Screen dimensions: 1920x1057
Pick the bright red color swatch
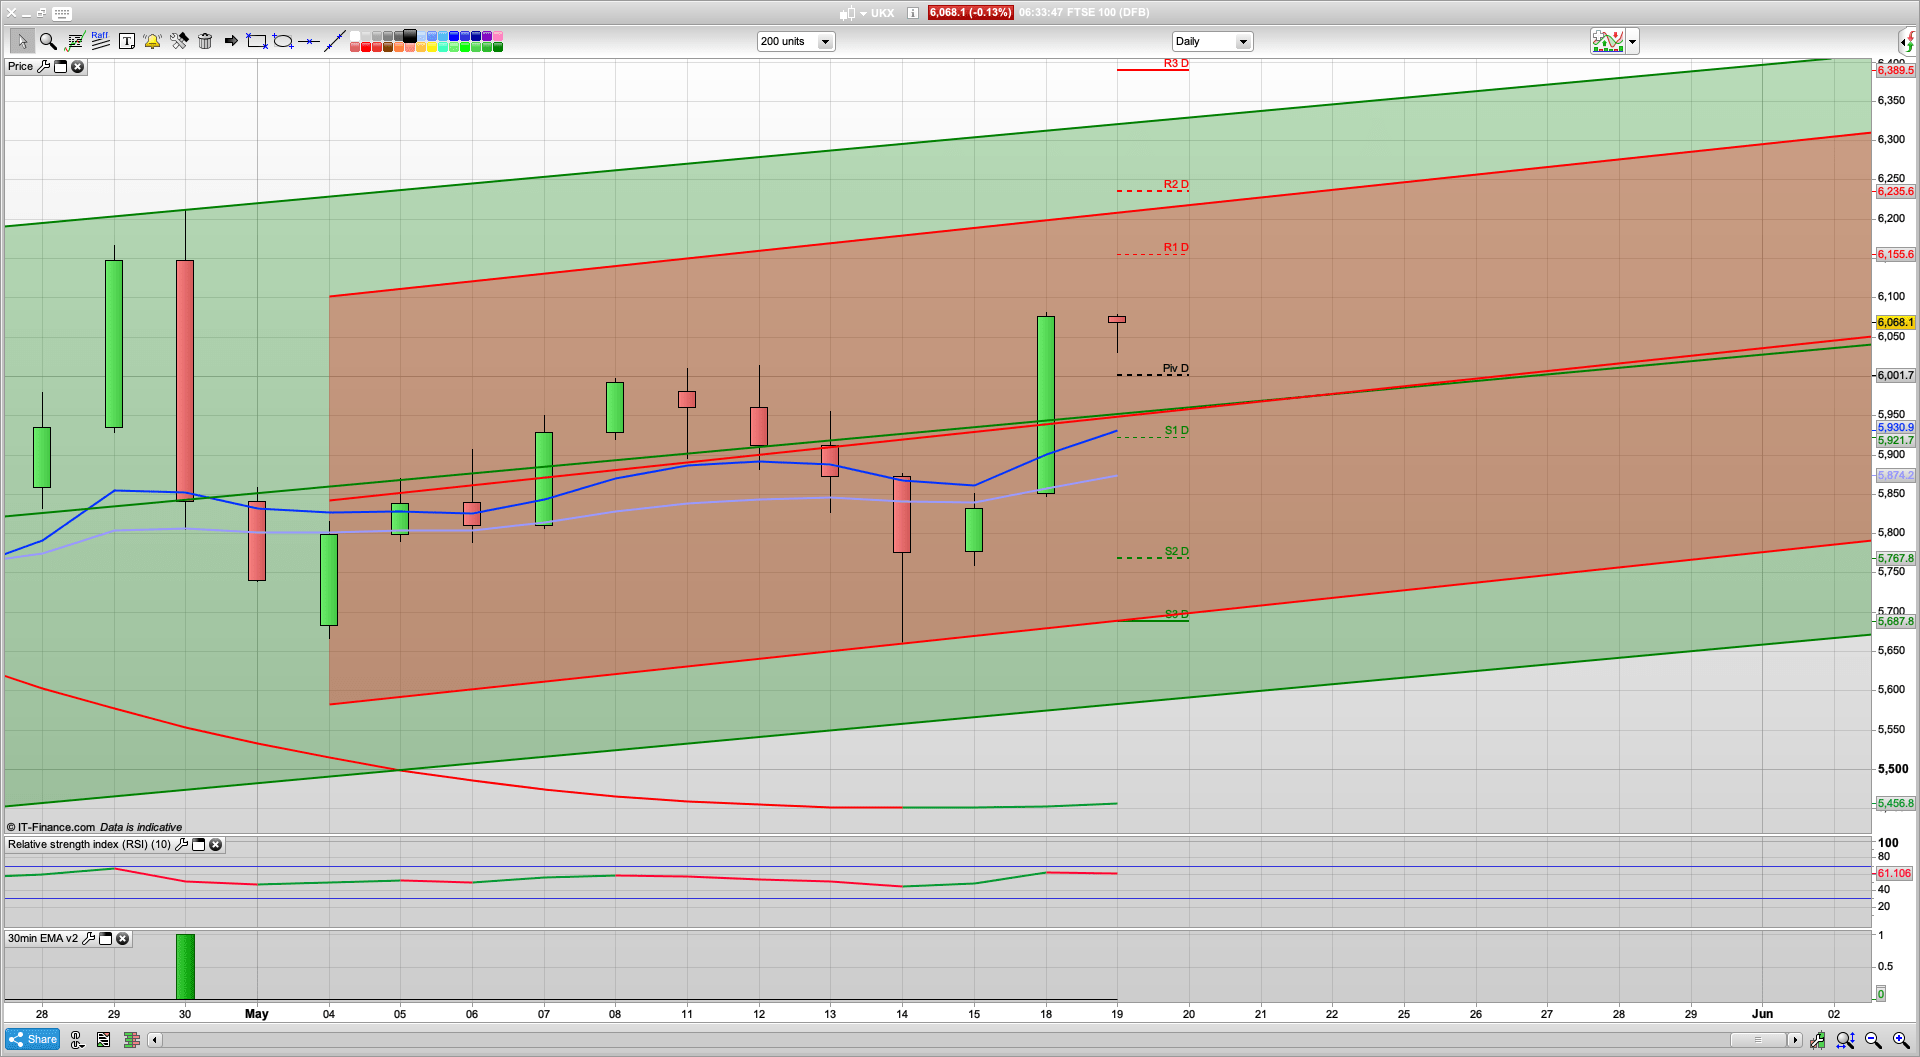pos(366,47)
